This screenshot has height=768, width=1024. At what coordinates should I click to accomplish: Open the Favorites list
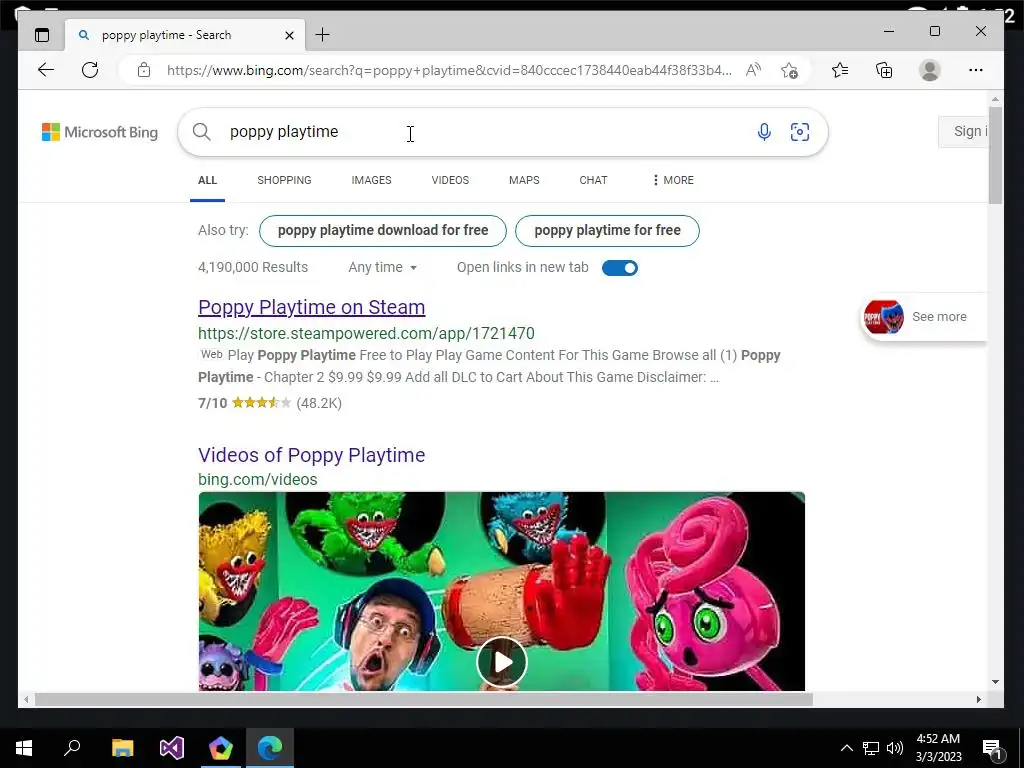(x=840, y=70)
